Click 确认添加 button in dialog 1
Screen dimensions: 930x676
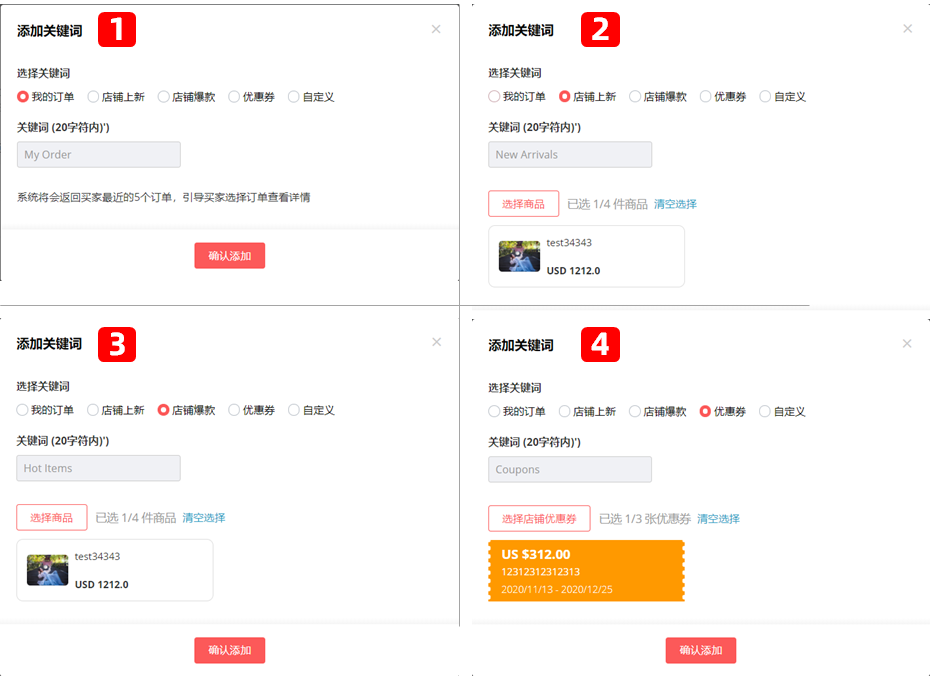(229, 255)
